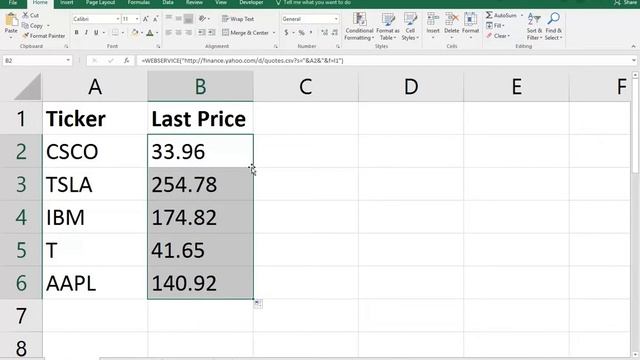Toggle Bold formatting
Viewport: 640px width, 360px height.
click(76, 33)
